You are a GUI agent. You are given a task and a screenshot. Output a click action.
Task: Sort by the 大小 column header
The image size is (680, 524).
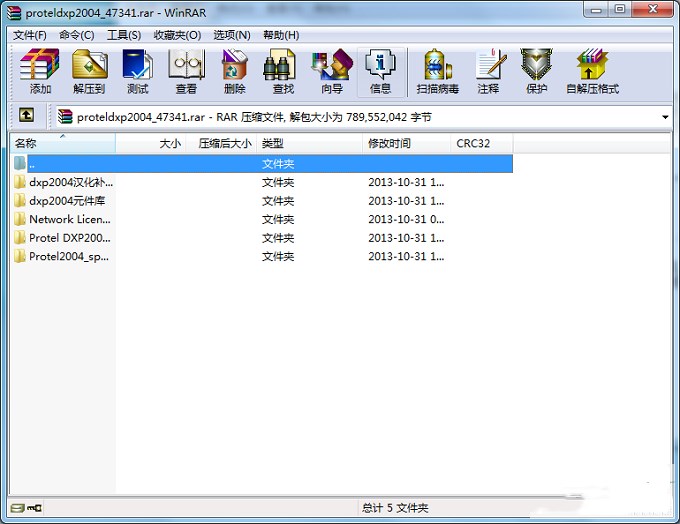[151, 143]
